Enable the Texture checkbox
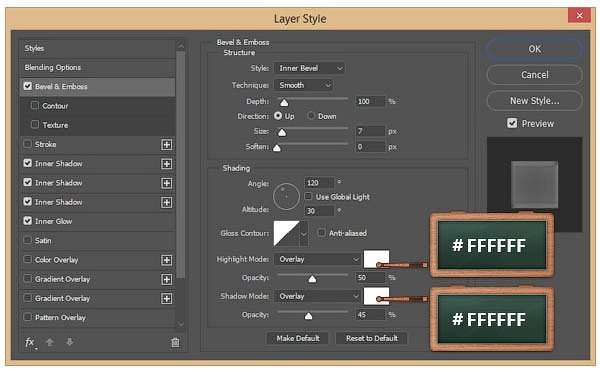 (x=35, y=124)
